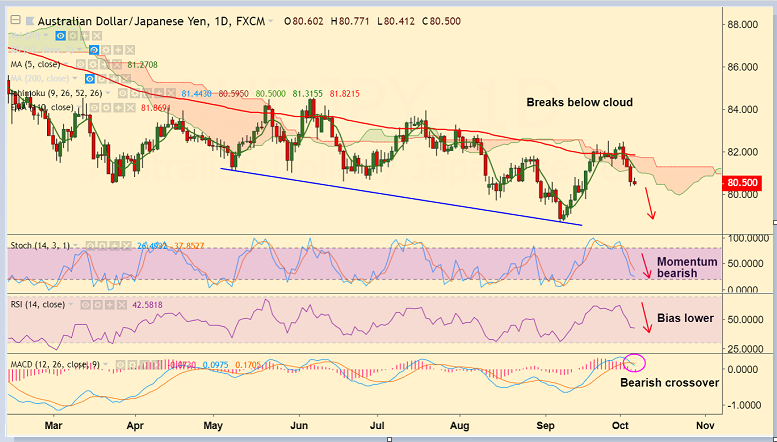Open dropdown arrow next to MA (5, close)
777x442 pixels.
point(66,64)
